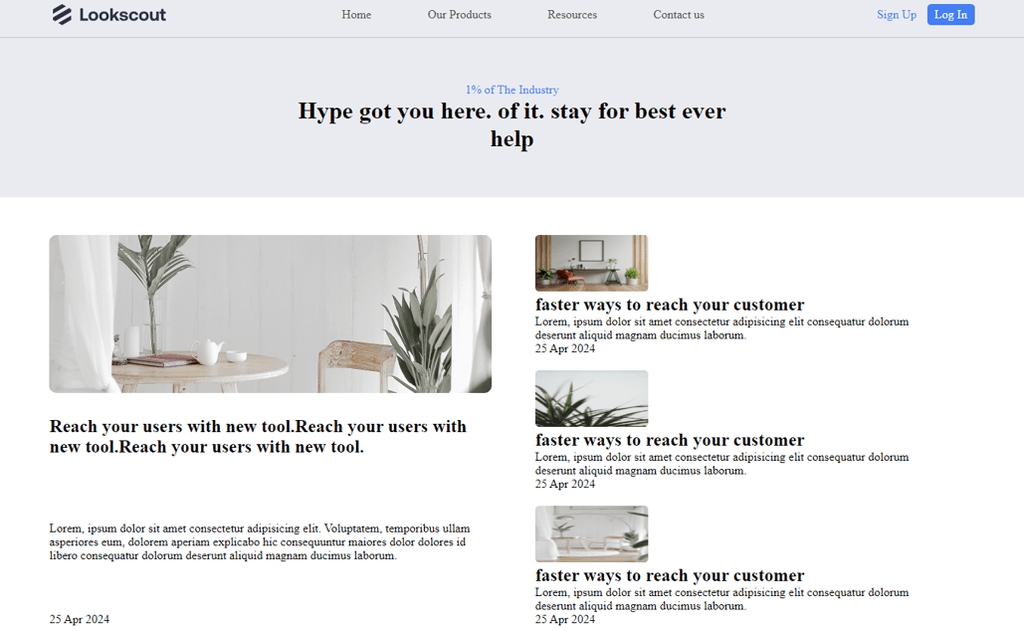Click the Lookscout brand name text
The width and height of the screenshot is (1024, 631).
tap(123, 15)
